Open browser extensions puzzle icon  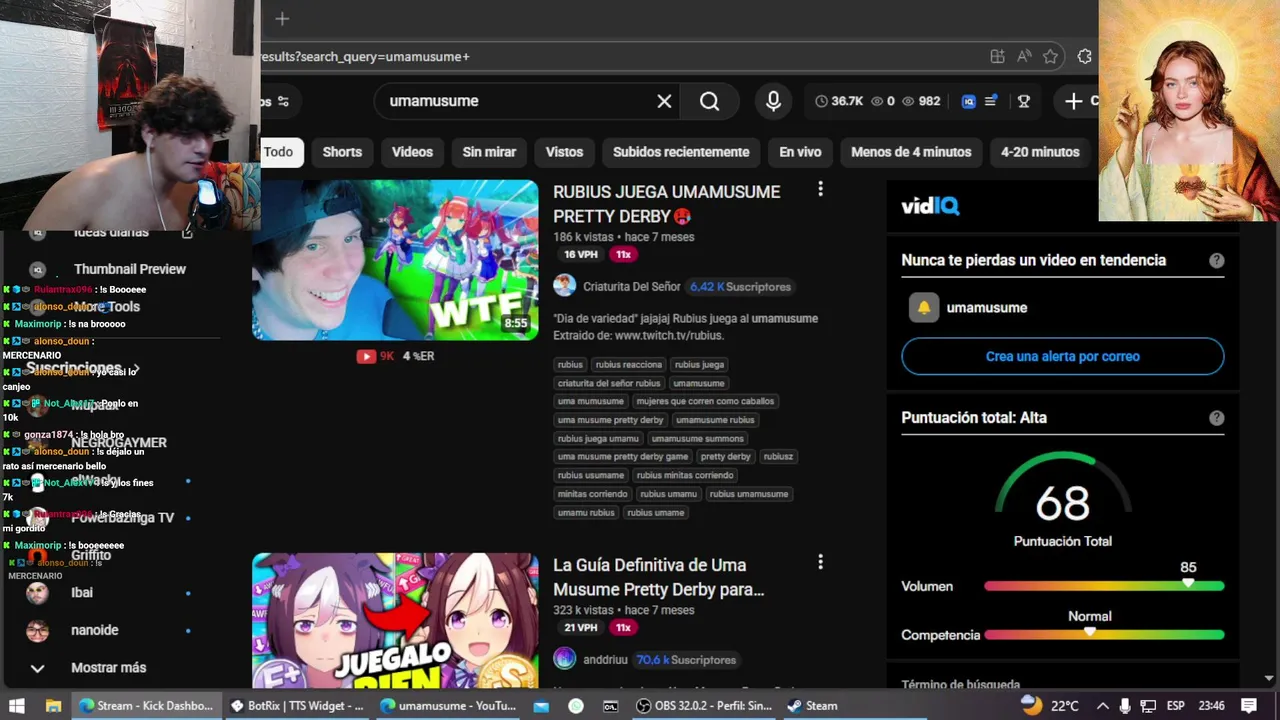pos(1084,57)
